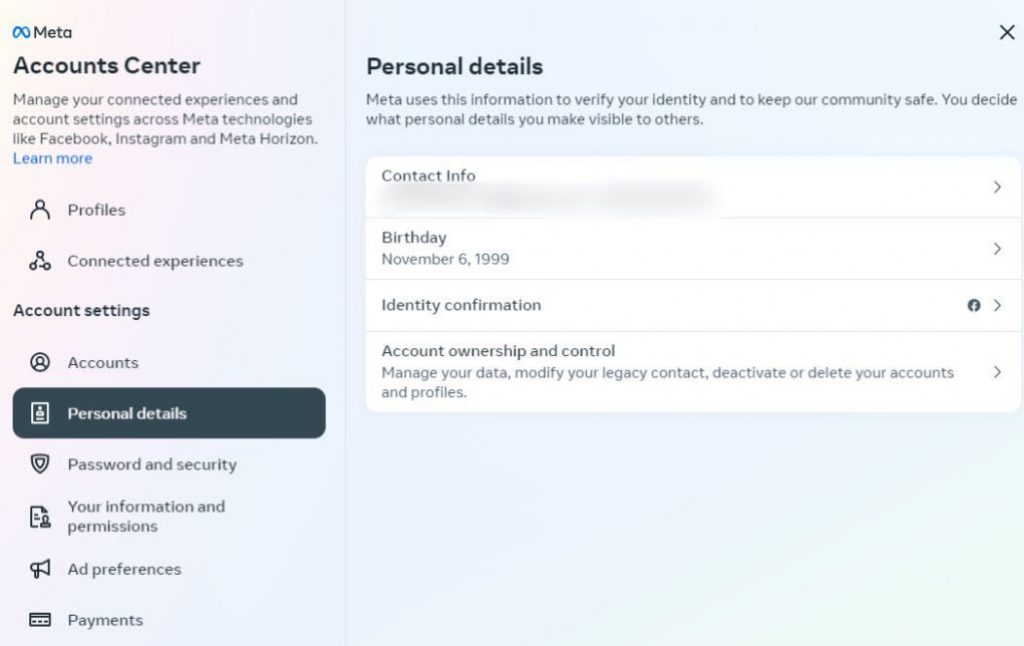Expand Identity confirmation options
Screen dimensions: 1024x646
[x=998, y=306]
